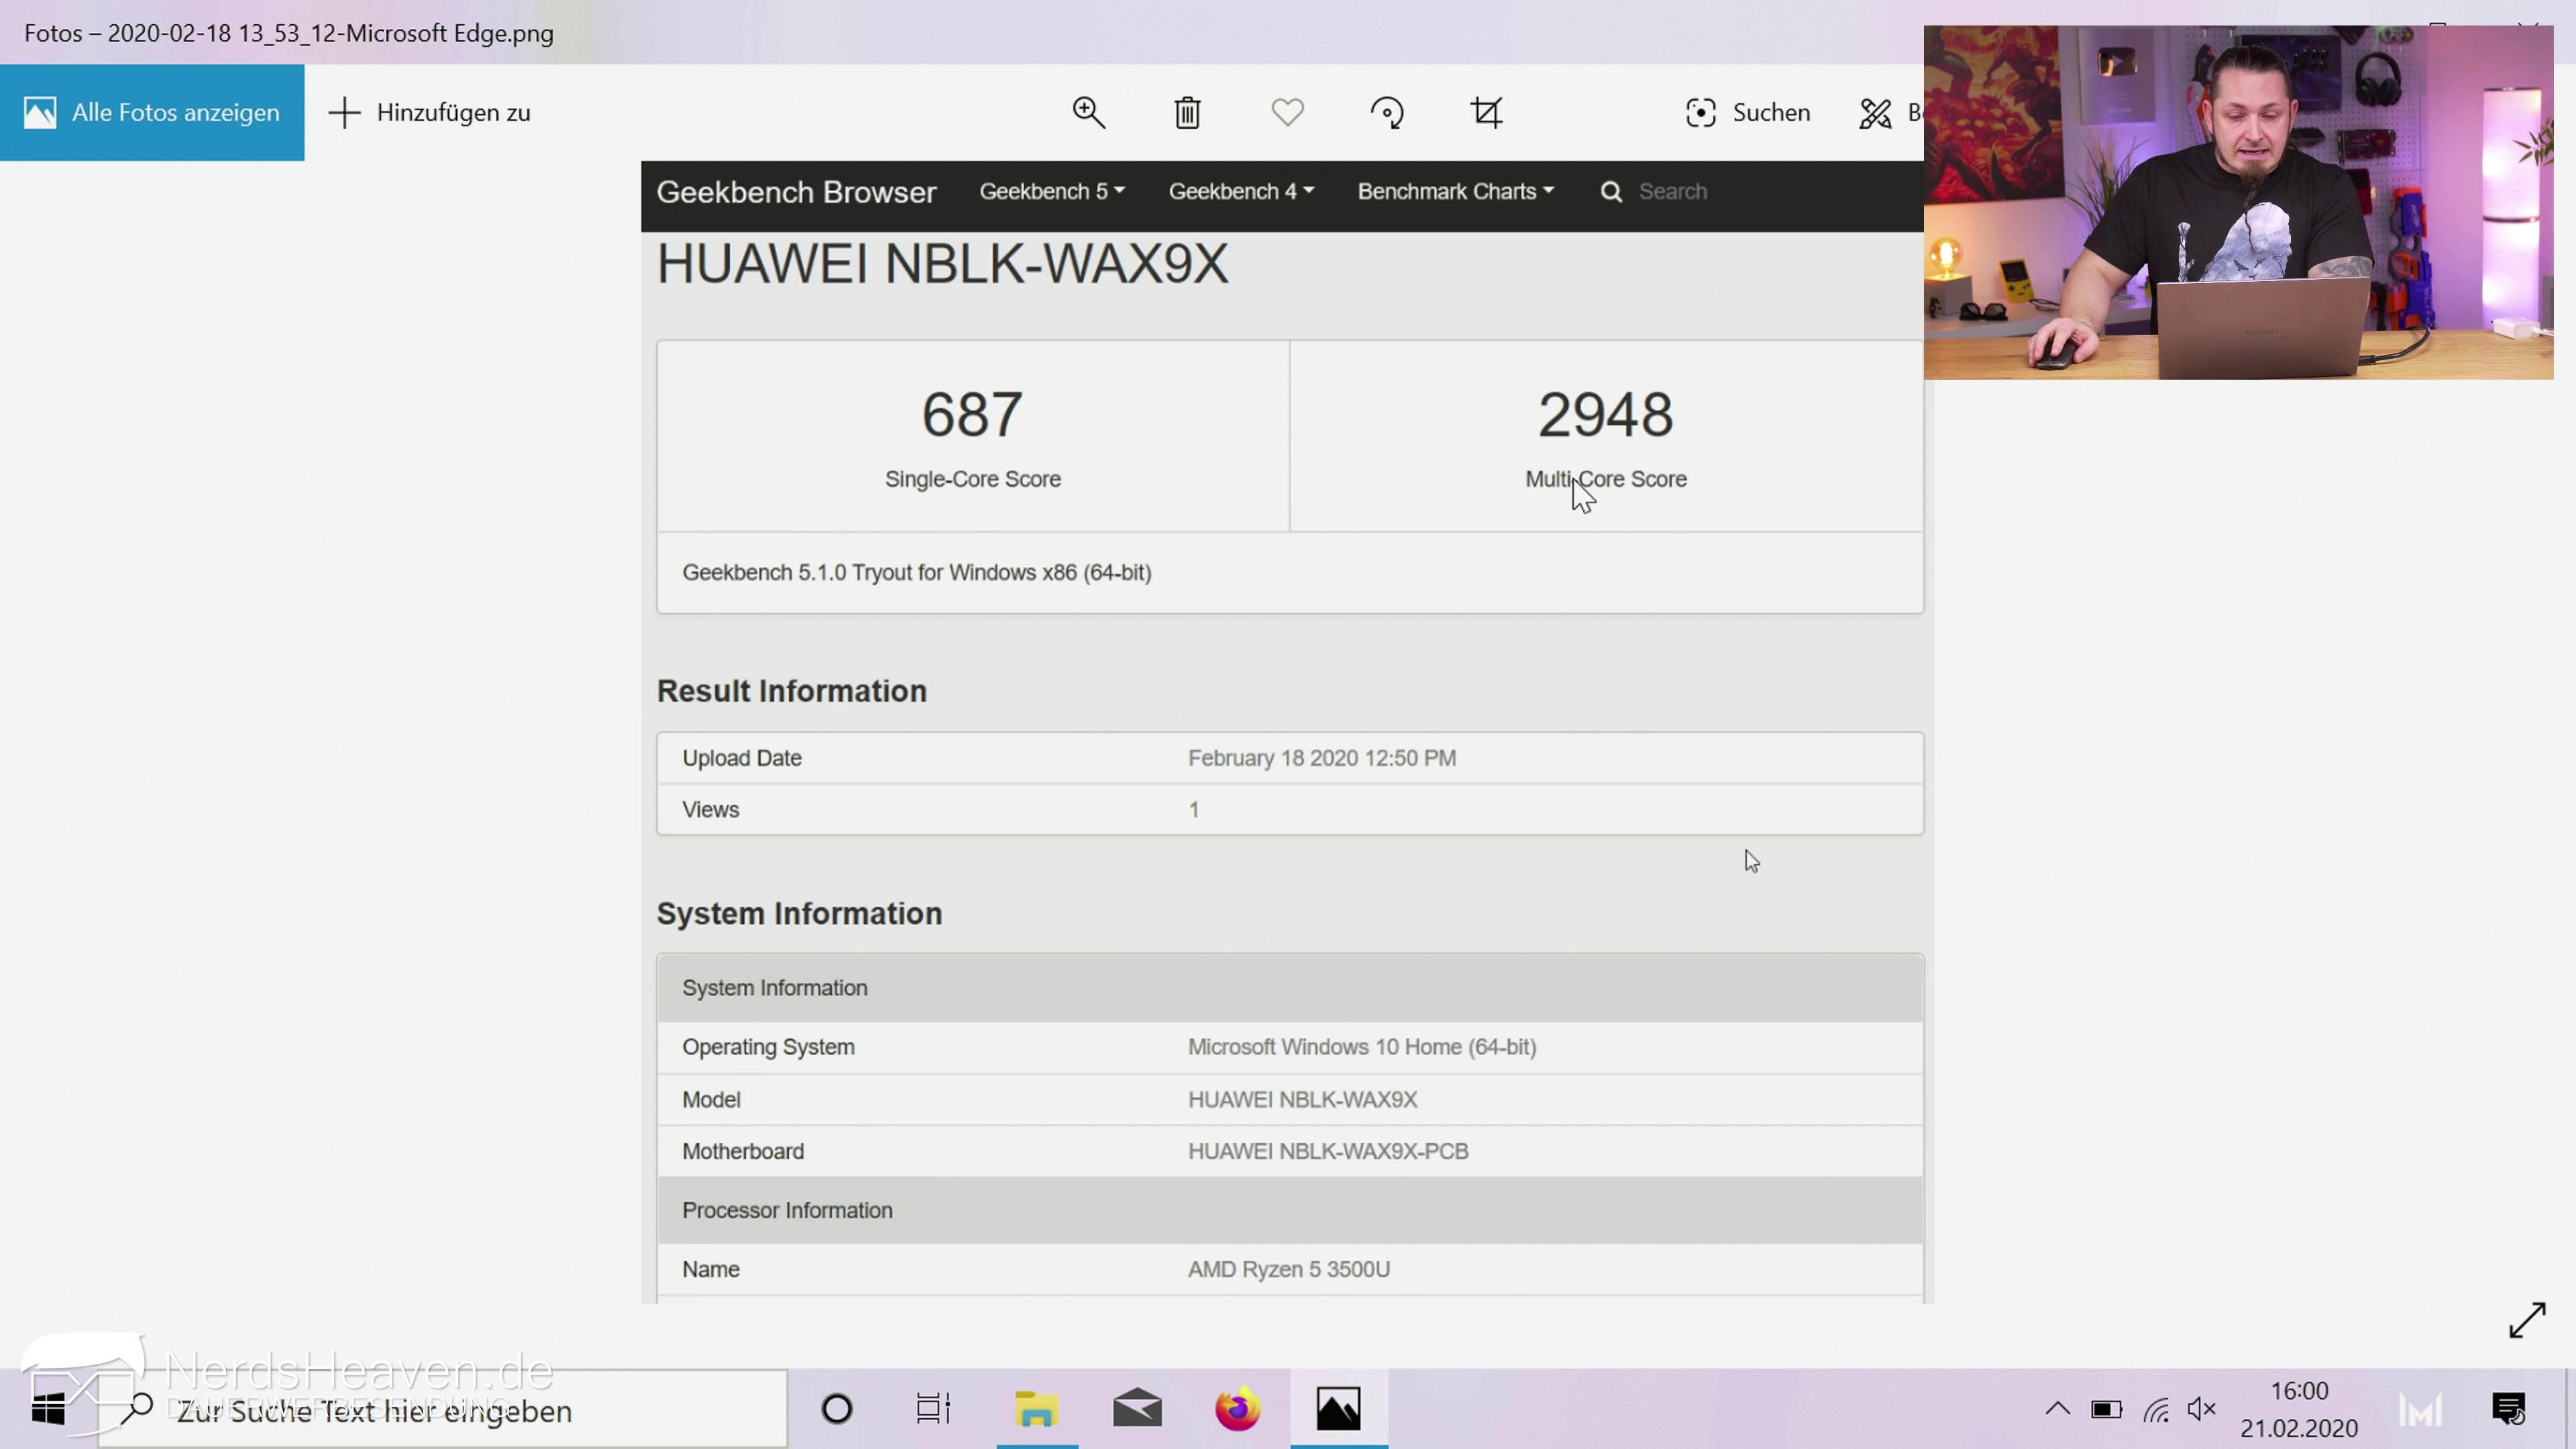Click the Model row label
Viewport: 2576px width, 1449px height.
pyautogui.click(x=711, y=1099)
